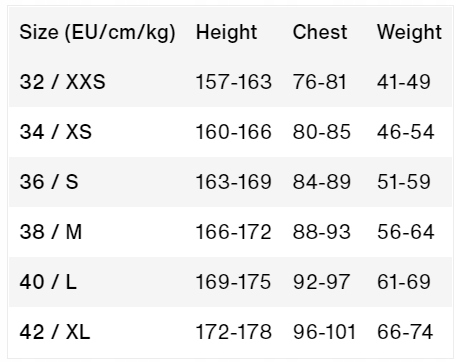Select the 36 / S size row
458x362 pixels.
click(230, 182)
